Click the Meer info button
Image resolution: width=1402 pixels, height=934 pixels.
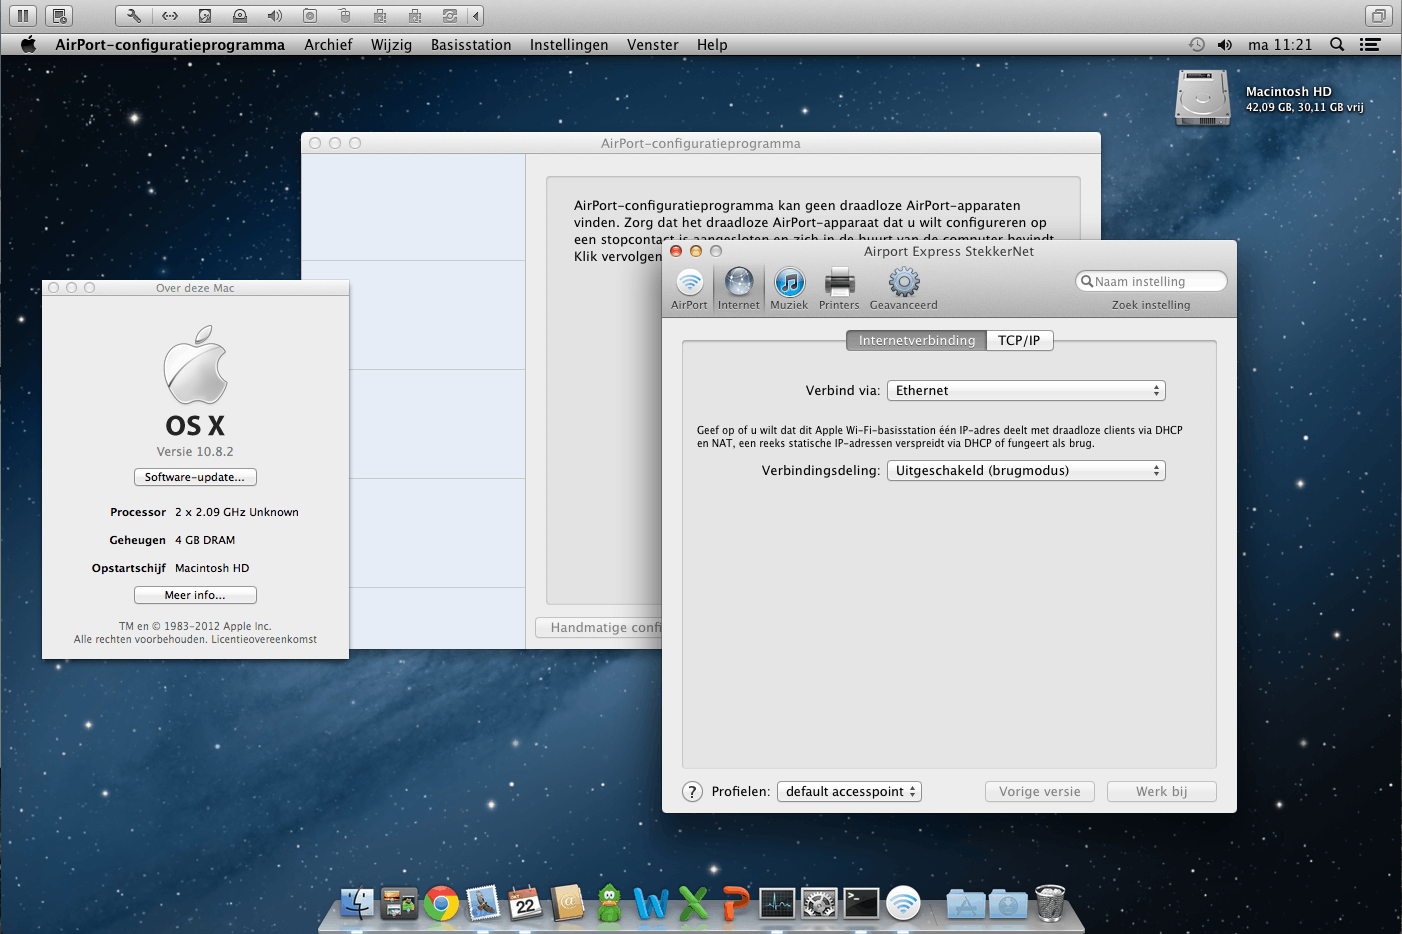pyautogui.click(x=195, y=595)
